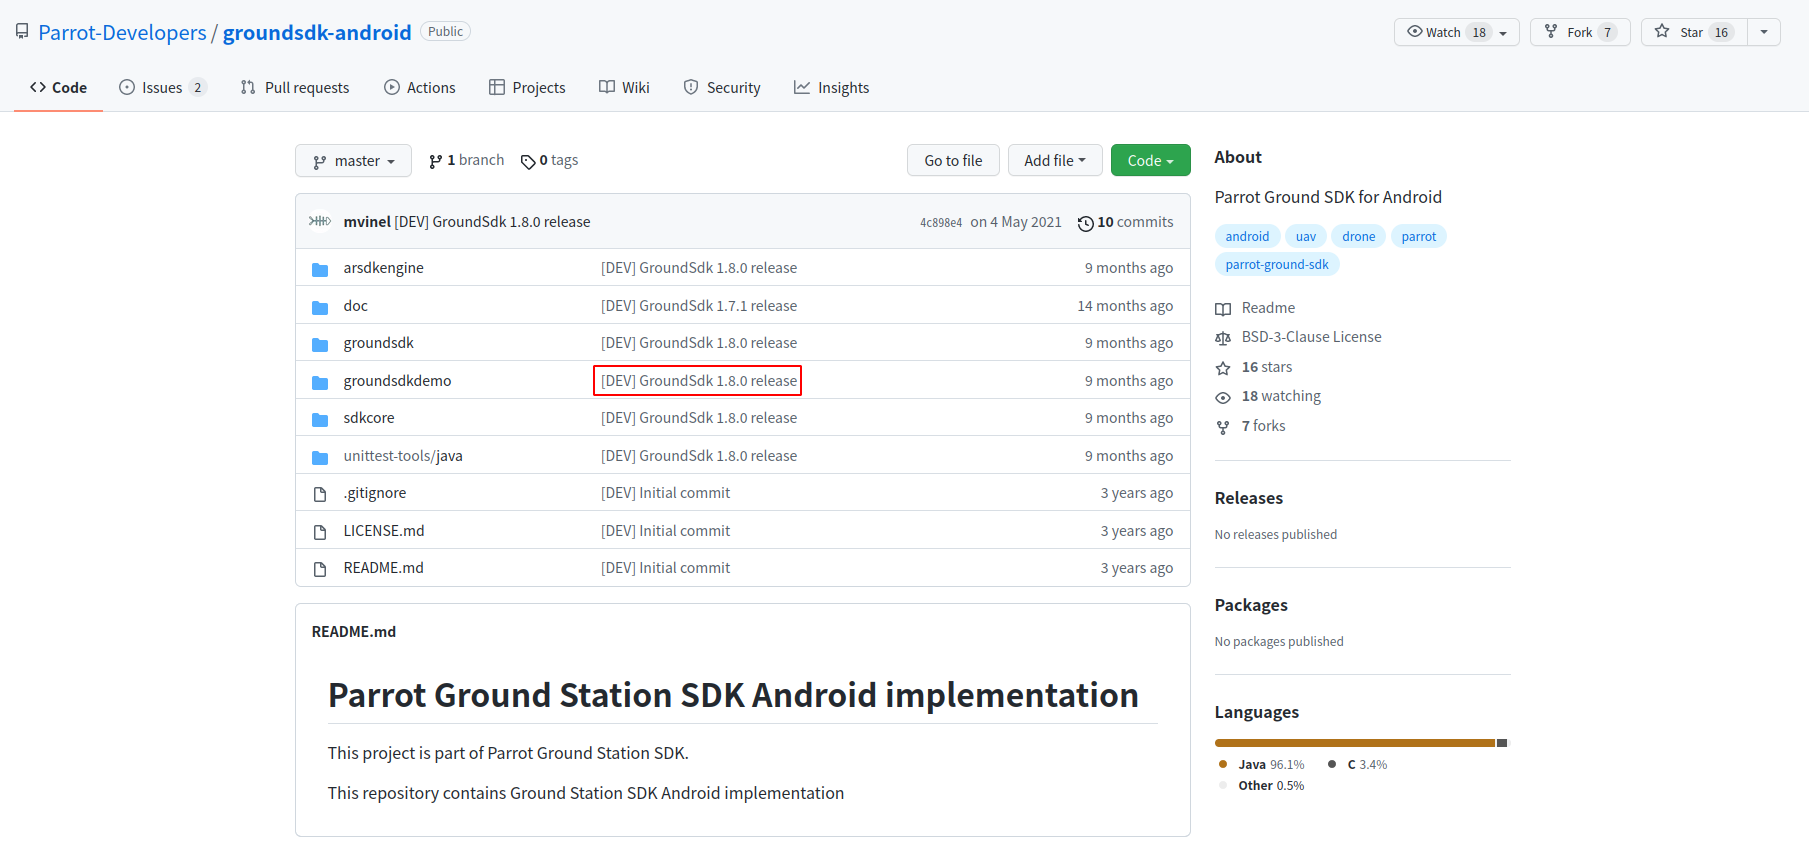Image resolution: width=1809 pixels, height=850 pixels.
Task: Click the tag icon next to 0 tags
Action: click(528, 162)
